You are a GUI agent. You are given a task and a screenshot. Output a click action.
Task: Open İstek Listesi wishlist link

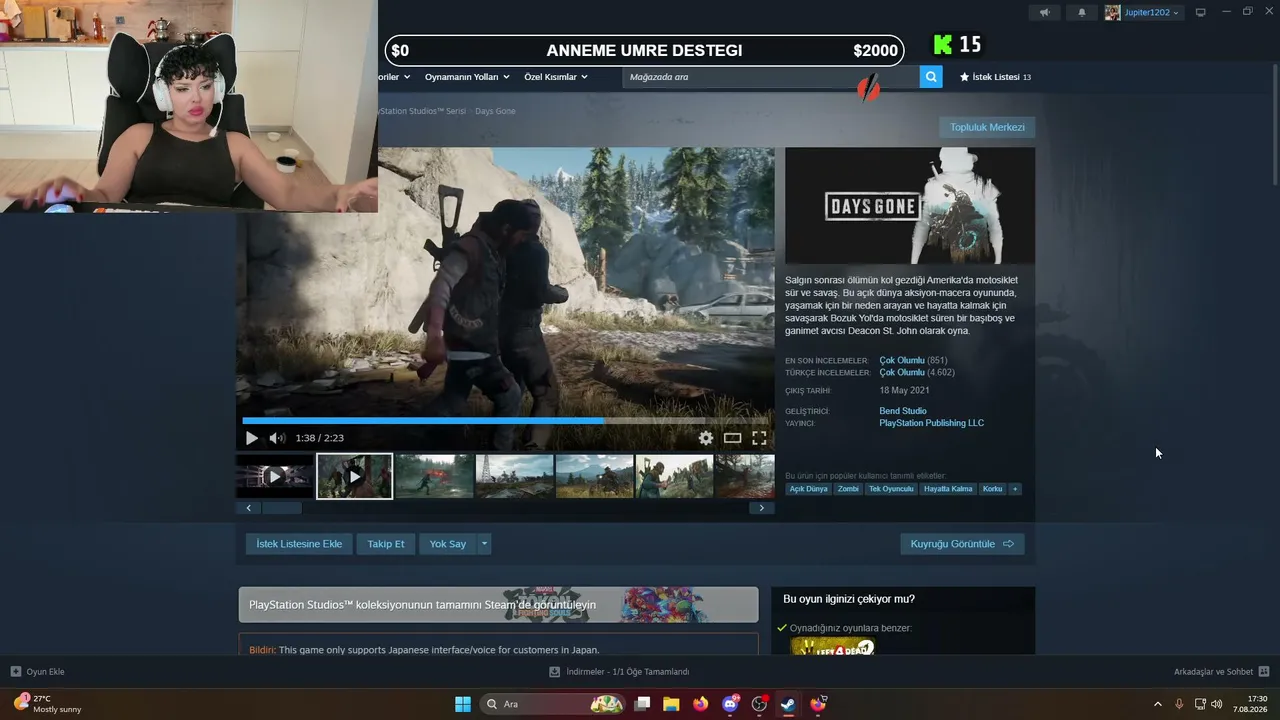(x=995, y=77)
